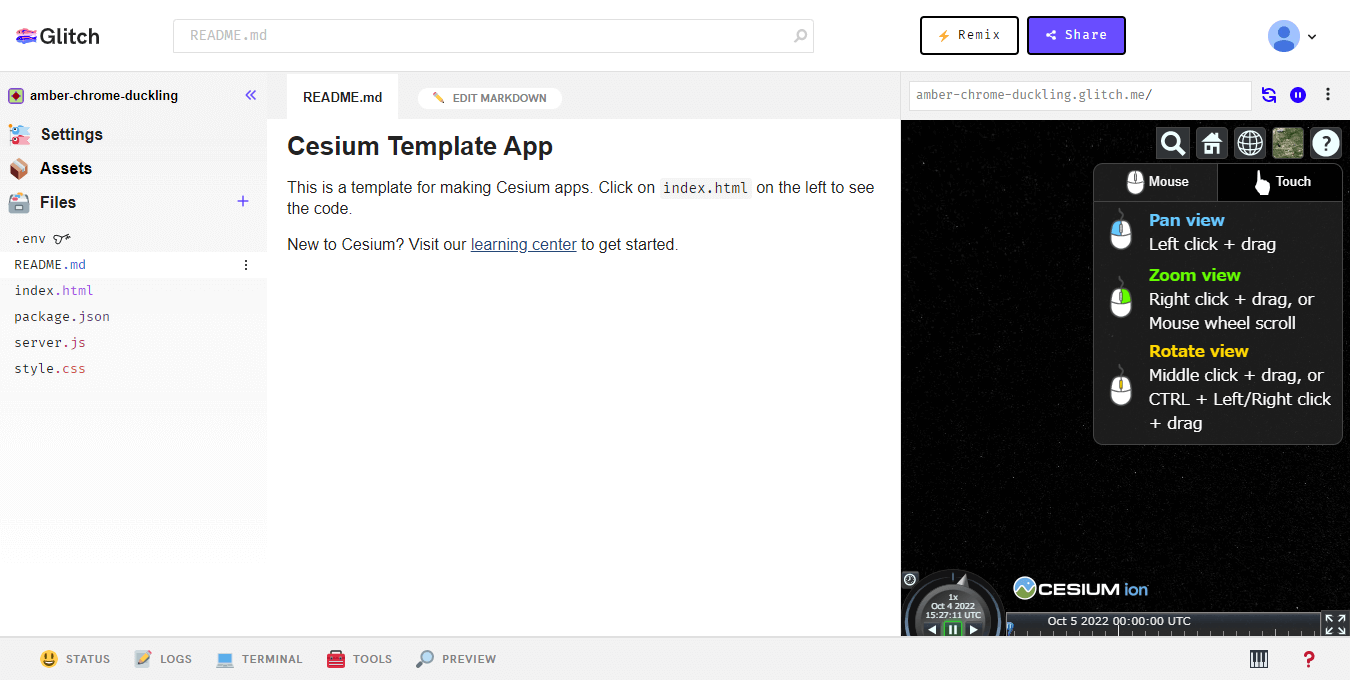Follow the learning center link
Screen dimensions: 1350x680
point(524,244)
